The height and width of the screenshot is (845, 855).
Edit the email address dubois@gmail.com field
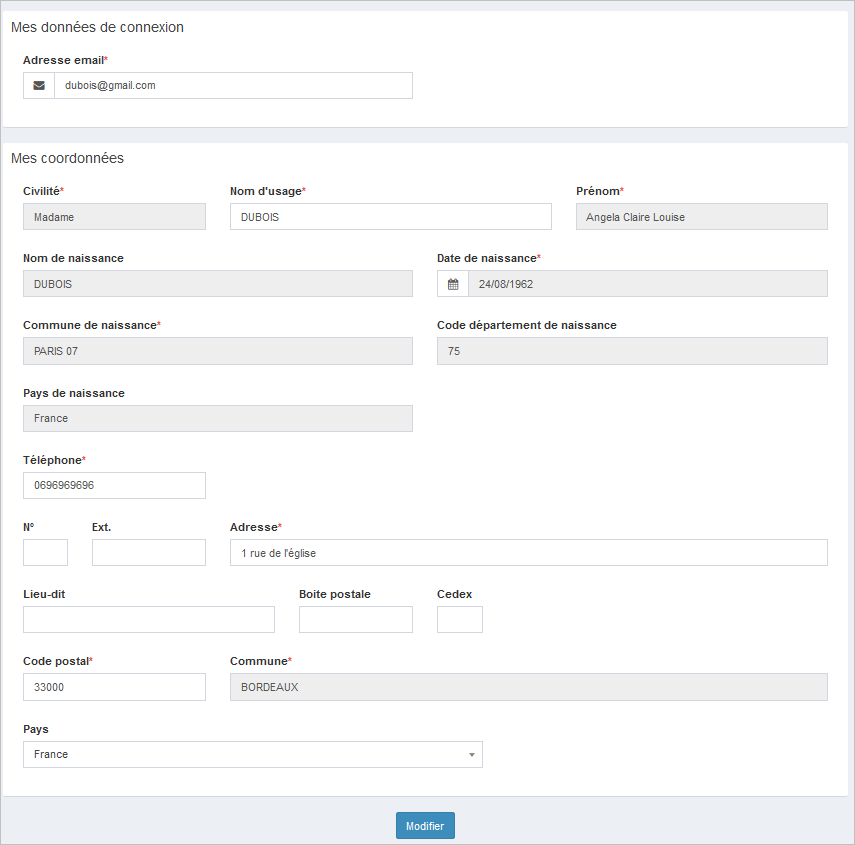(x=232, y=86)
